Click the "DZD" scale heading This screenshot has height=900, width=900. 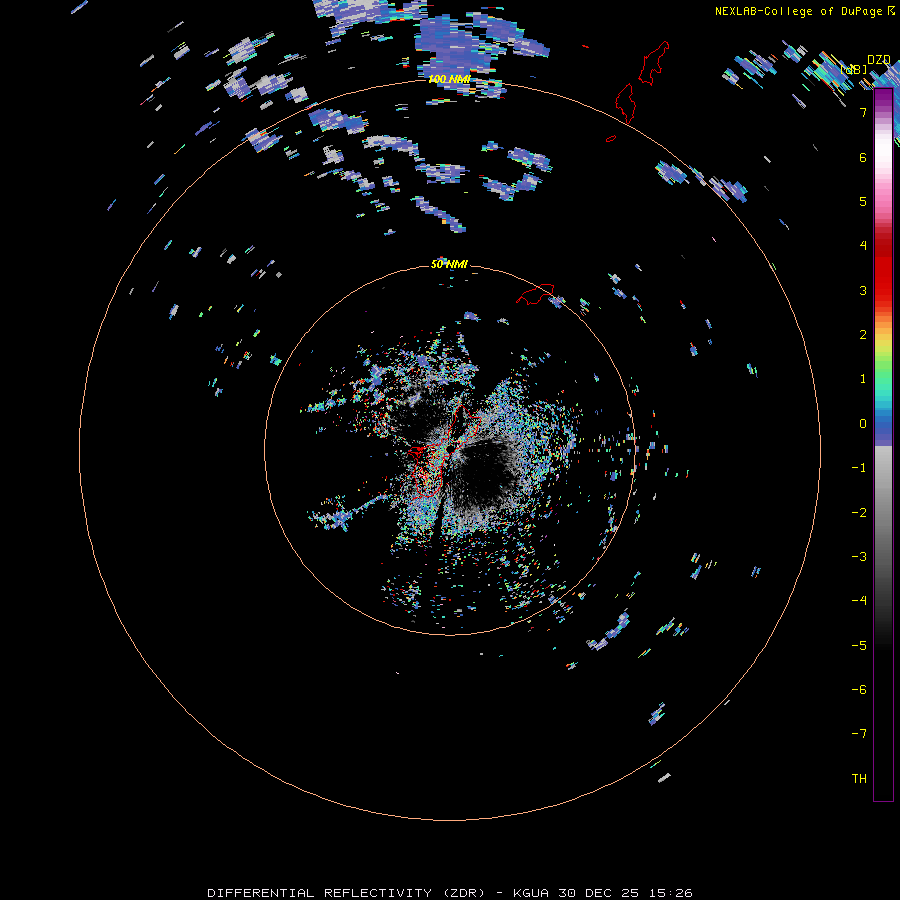(x=878, y=60)
